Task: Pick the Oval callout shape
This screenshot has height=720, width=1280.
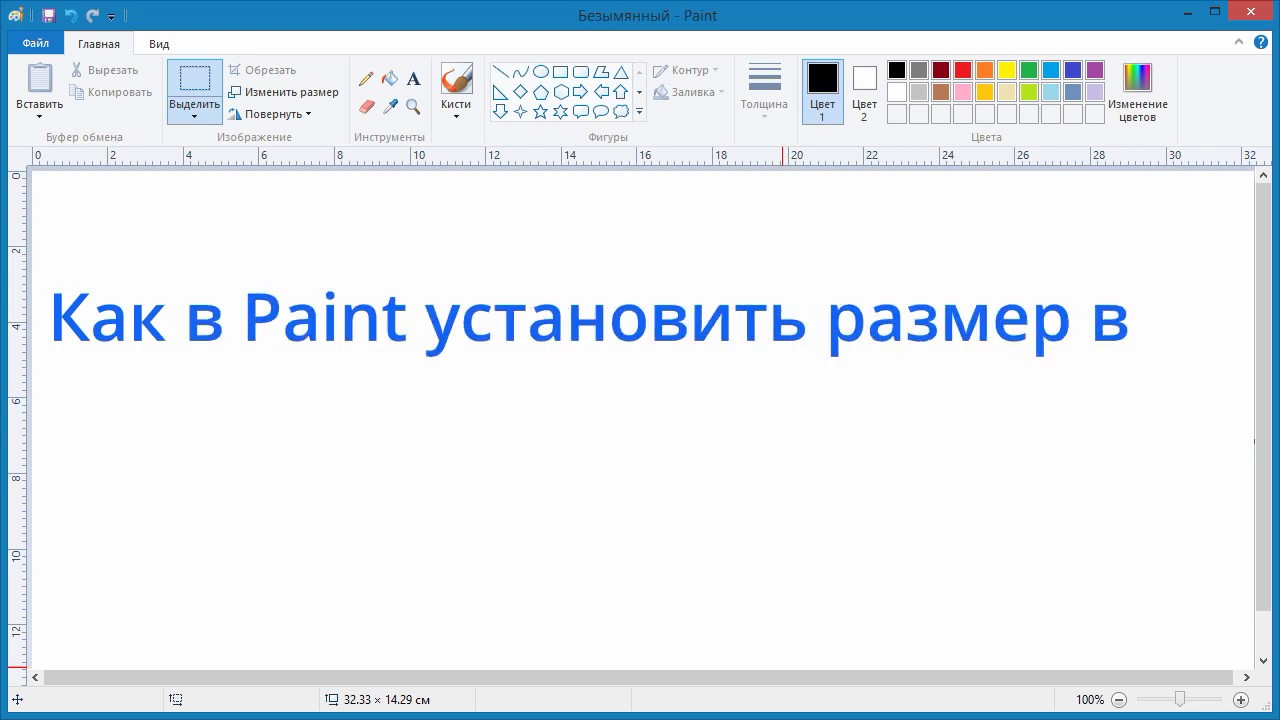Action: pyautogui.click(x=600, y=112)
